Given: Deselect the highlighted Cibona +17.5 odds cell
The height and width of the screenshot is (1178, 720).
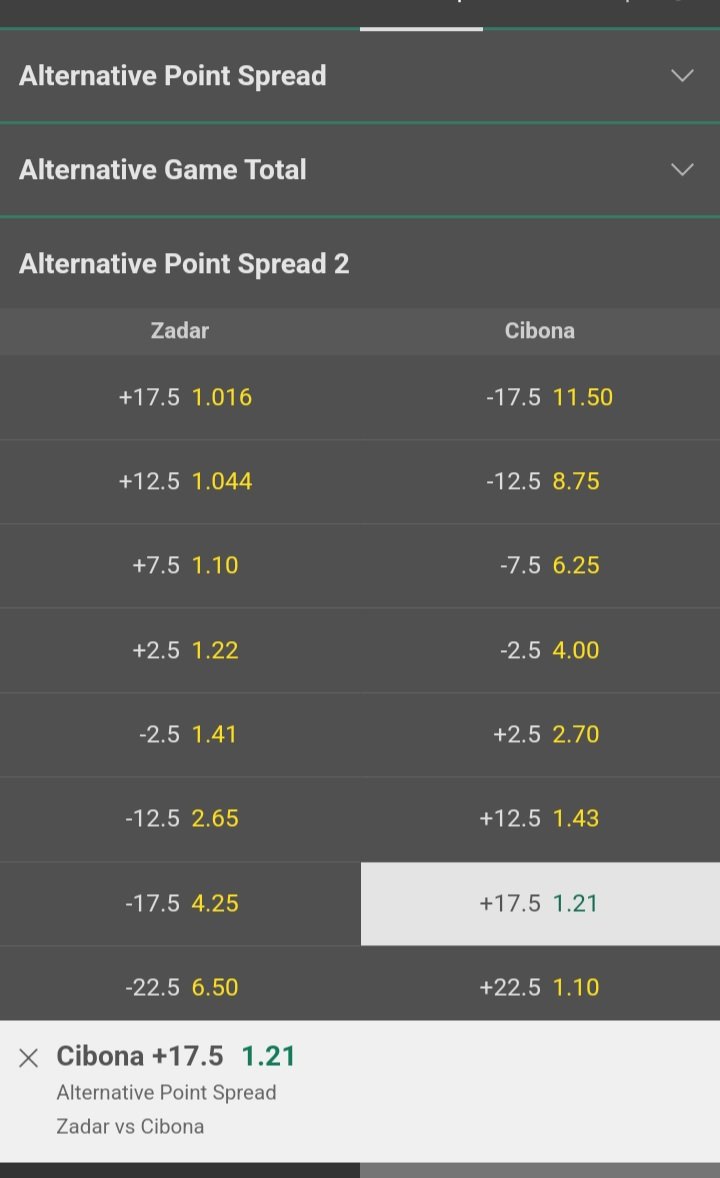Looking at the screenshot, I should 540,904.
